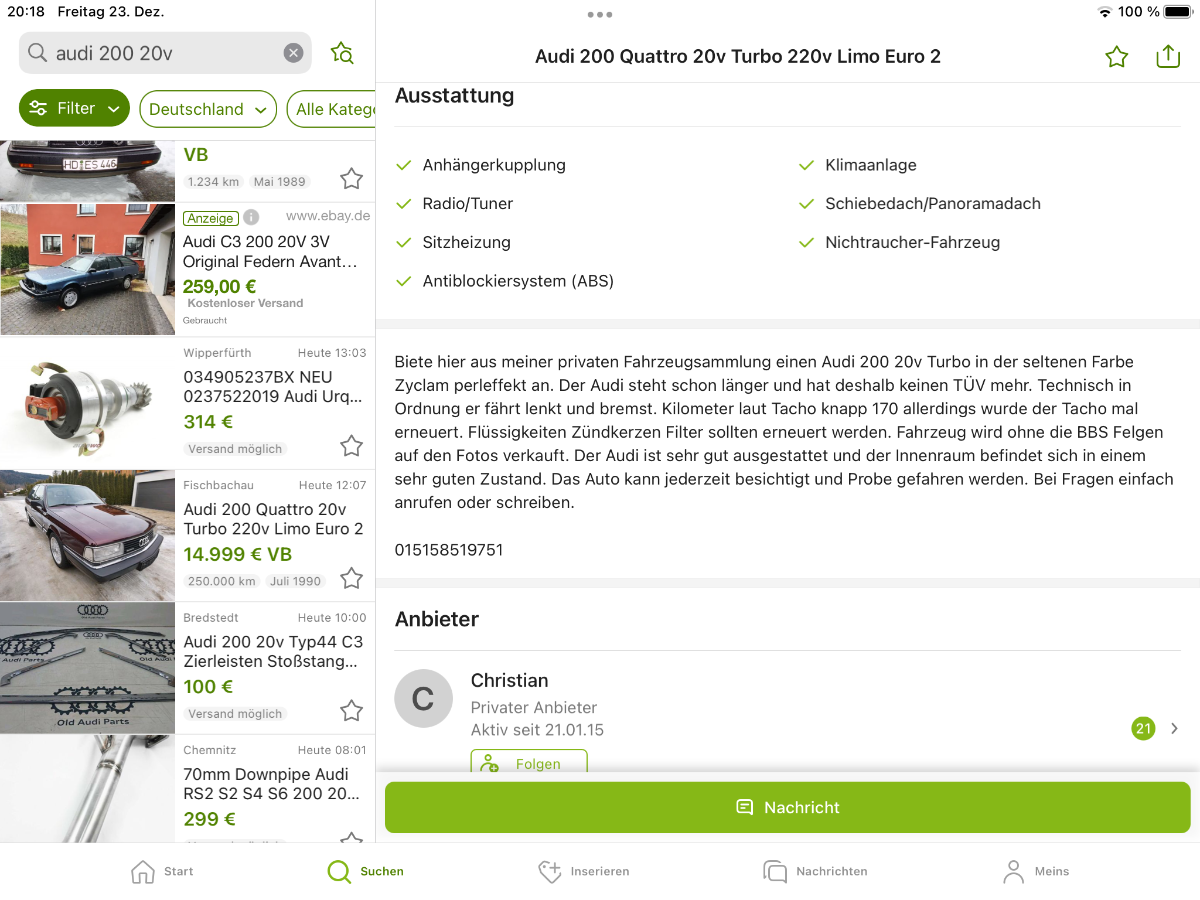Open the Alle Kategorien dropdown
The width and height of the screenshot is (1200, 900).
tap(334, 109)
